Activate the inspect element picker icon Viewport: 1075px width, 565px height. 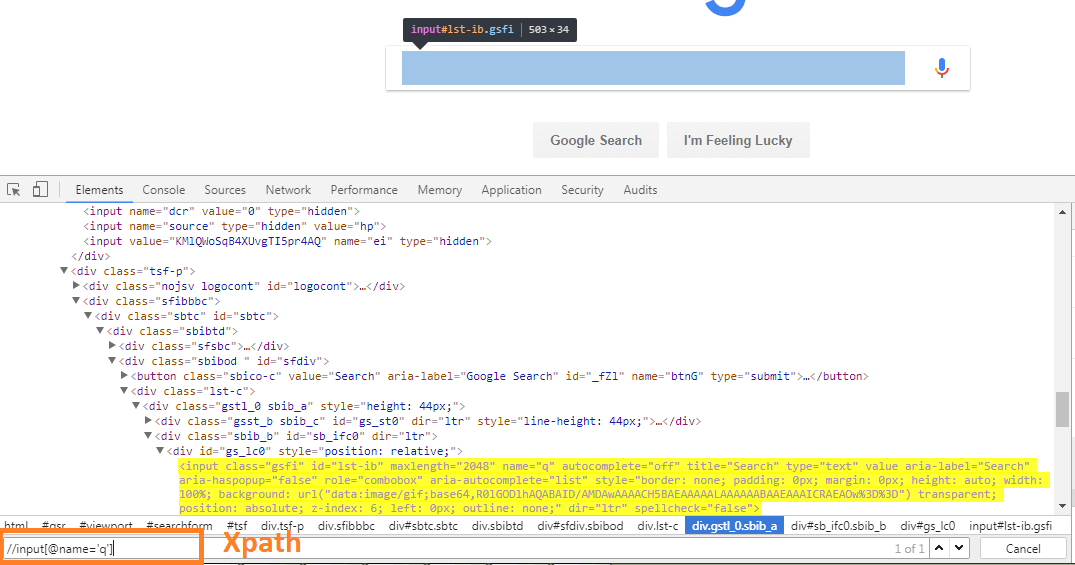coord(14,189)
